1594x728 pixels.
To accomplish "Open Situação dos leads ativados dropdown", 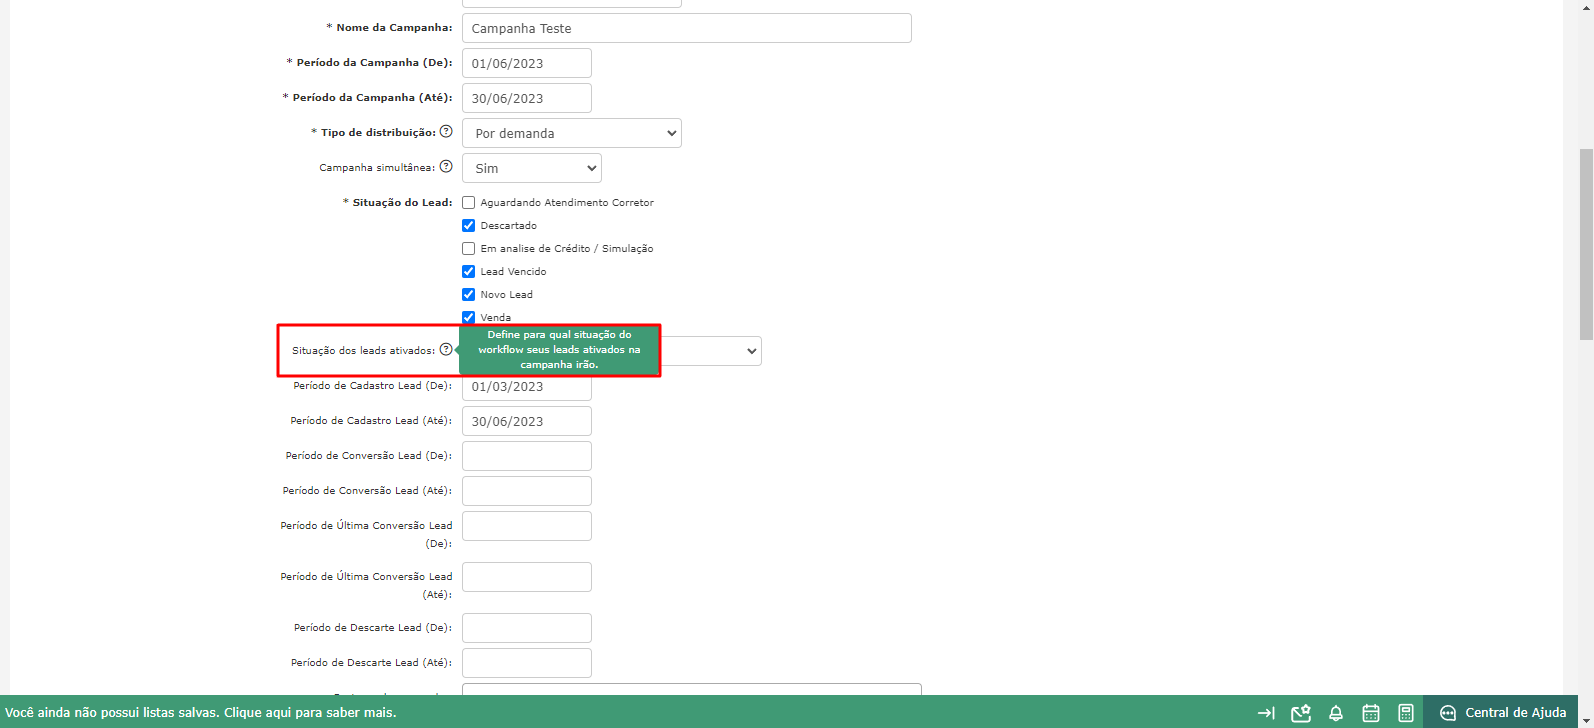I will click(711, 351).
